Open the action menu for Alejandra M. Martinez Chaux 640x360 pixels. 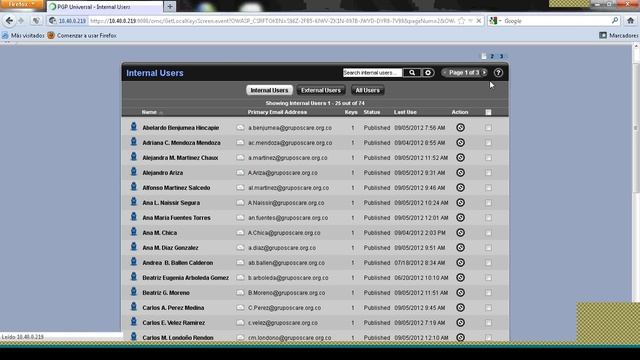460,158
